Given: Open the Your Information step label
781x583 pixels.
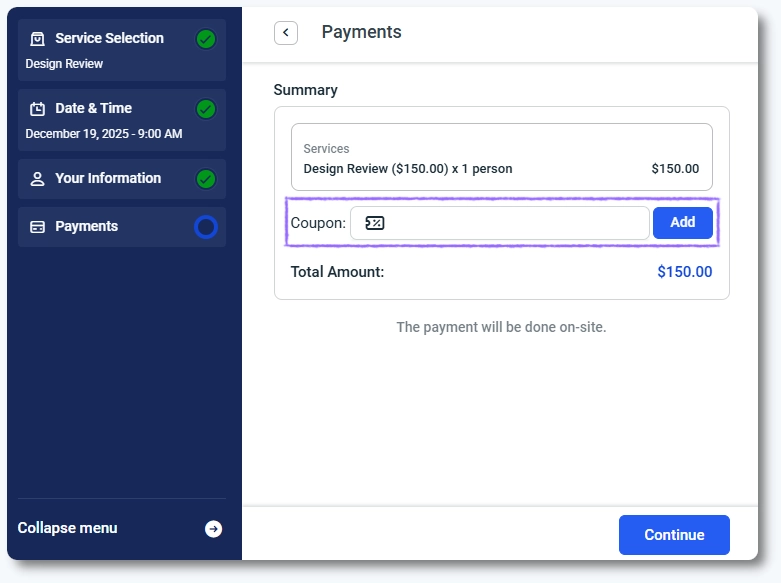Looking at the screenshot, I should coord(108,178).
